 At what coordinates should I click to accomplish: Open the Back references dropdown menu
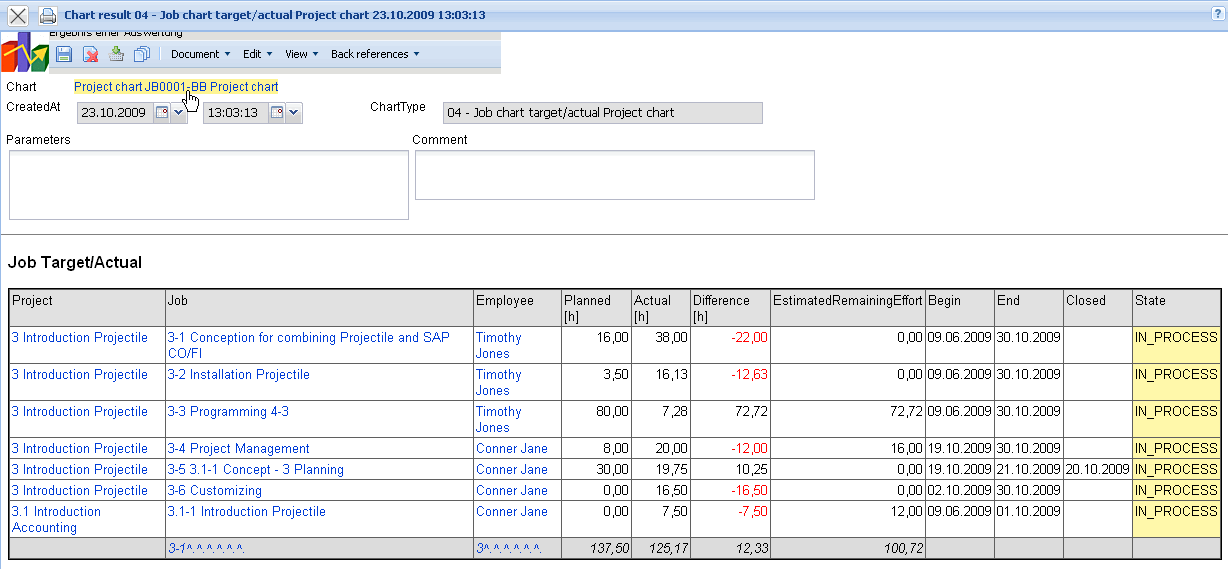(375, 54)
